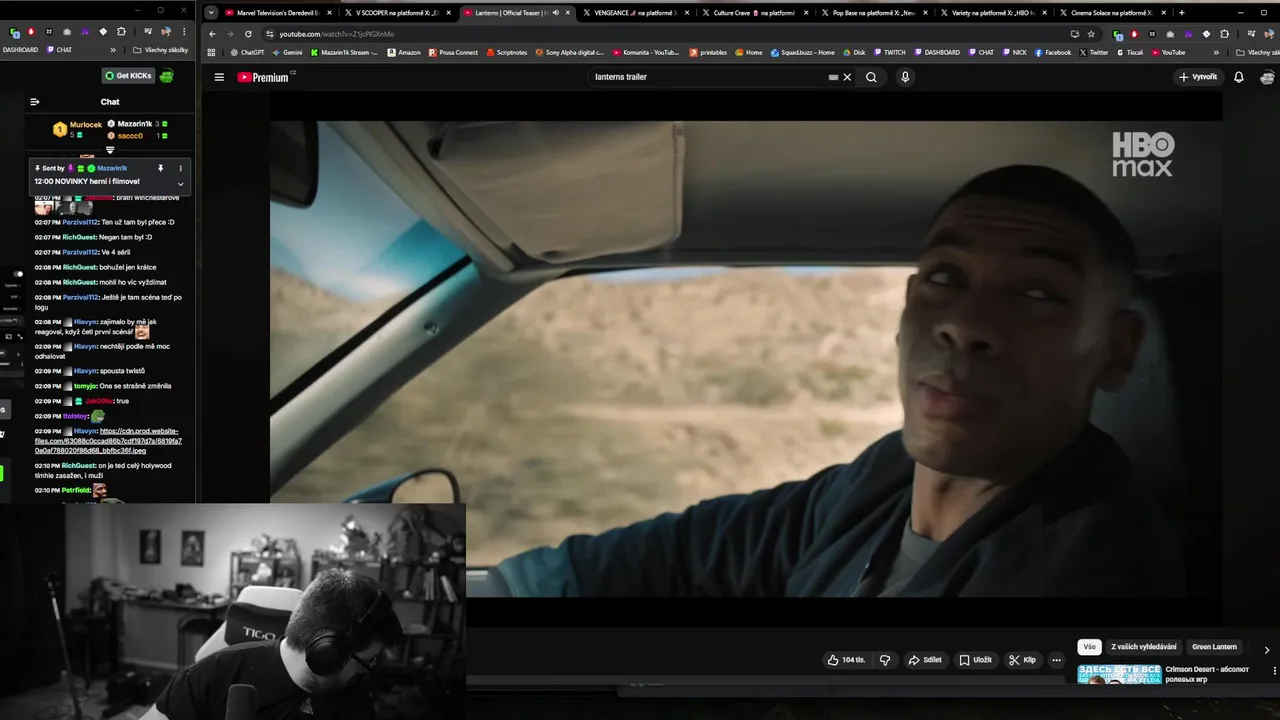Expand hidden bookmarks in chat window
The image size is (1280, 720).
(112, 50)
